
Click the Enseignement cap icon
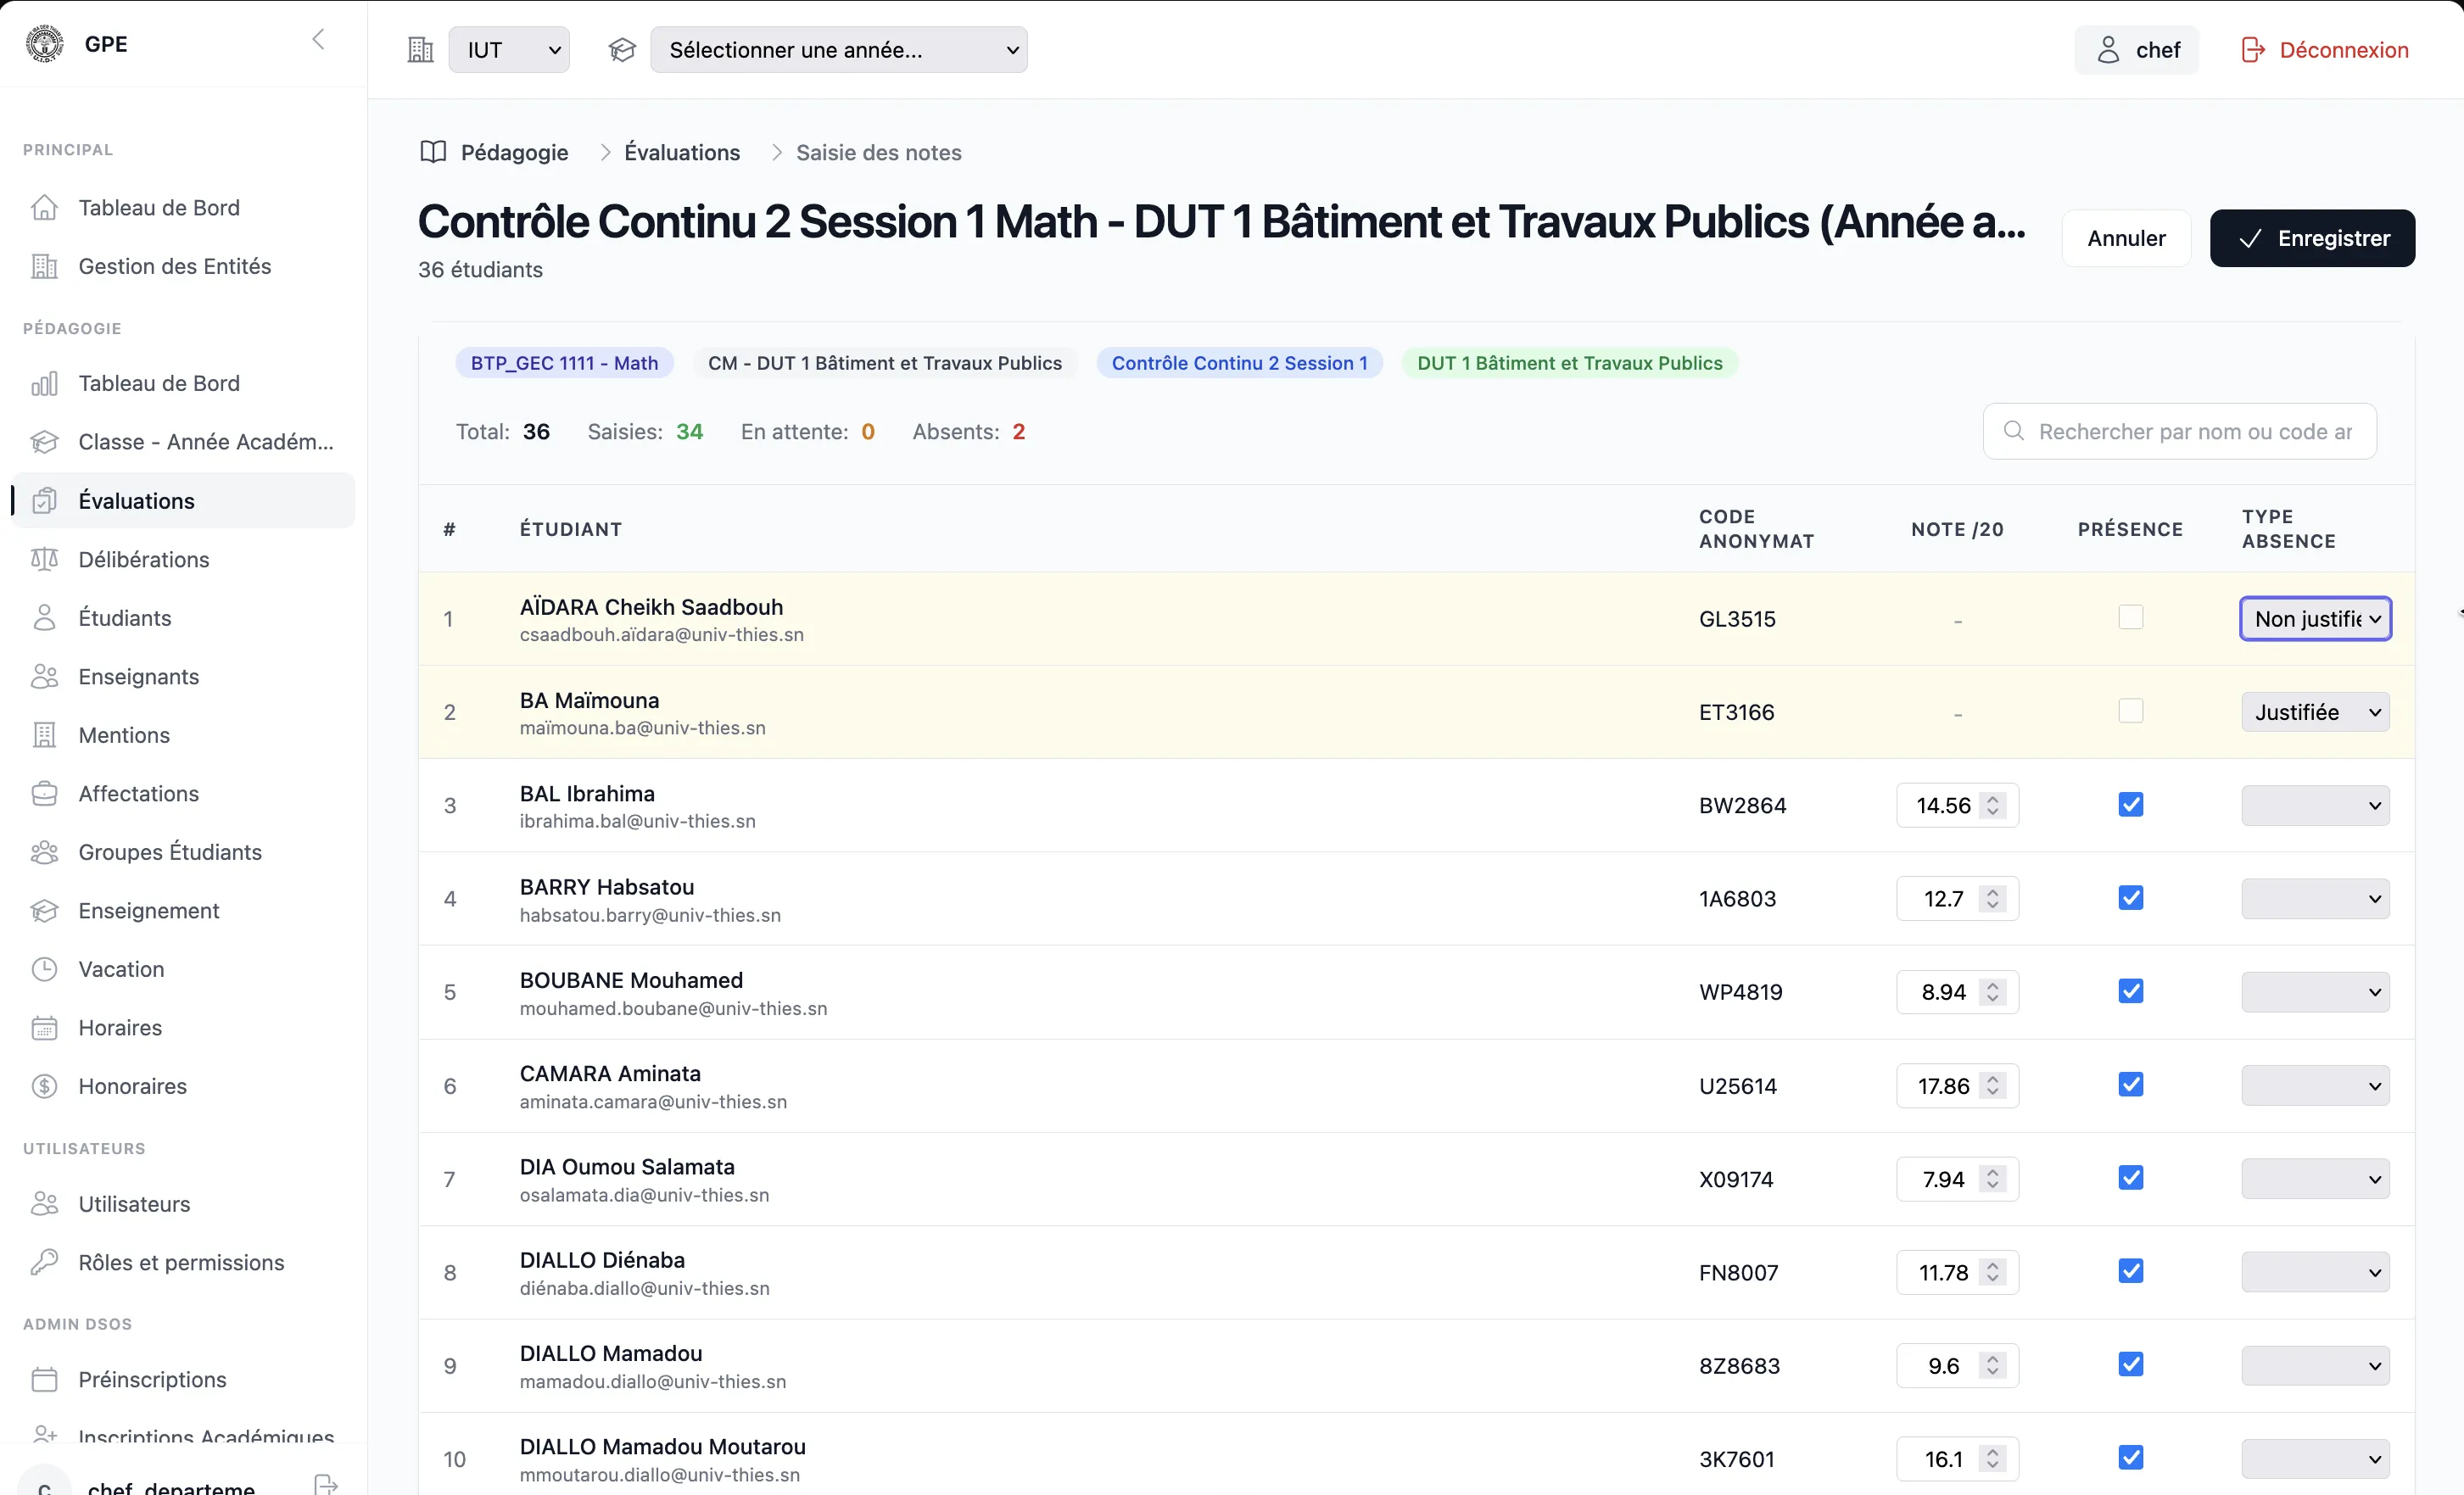click(x=44, y=910)
